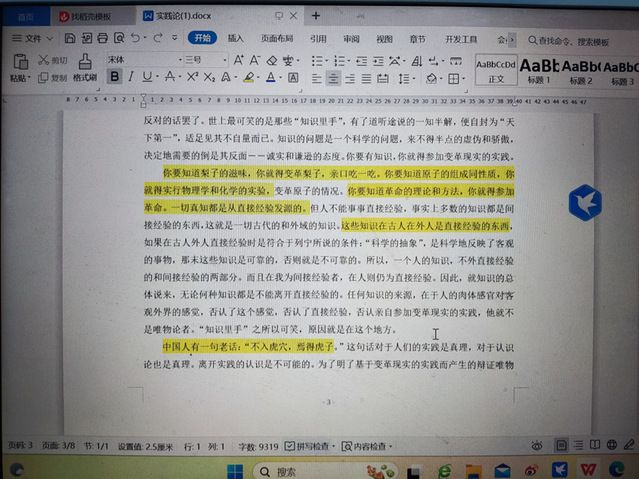Apply center paragraph alignment
The height and width of the screenshot is (479, 639).
(334, 78)
